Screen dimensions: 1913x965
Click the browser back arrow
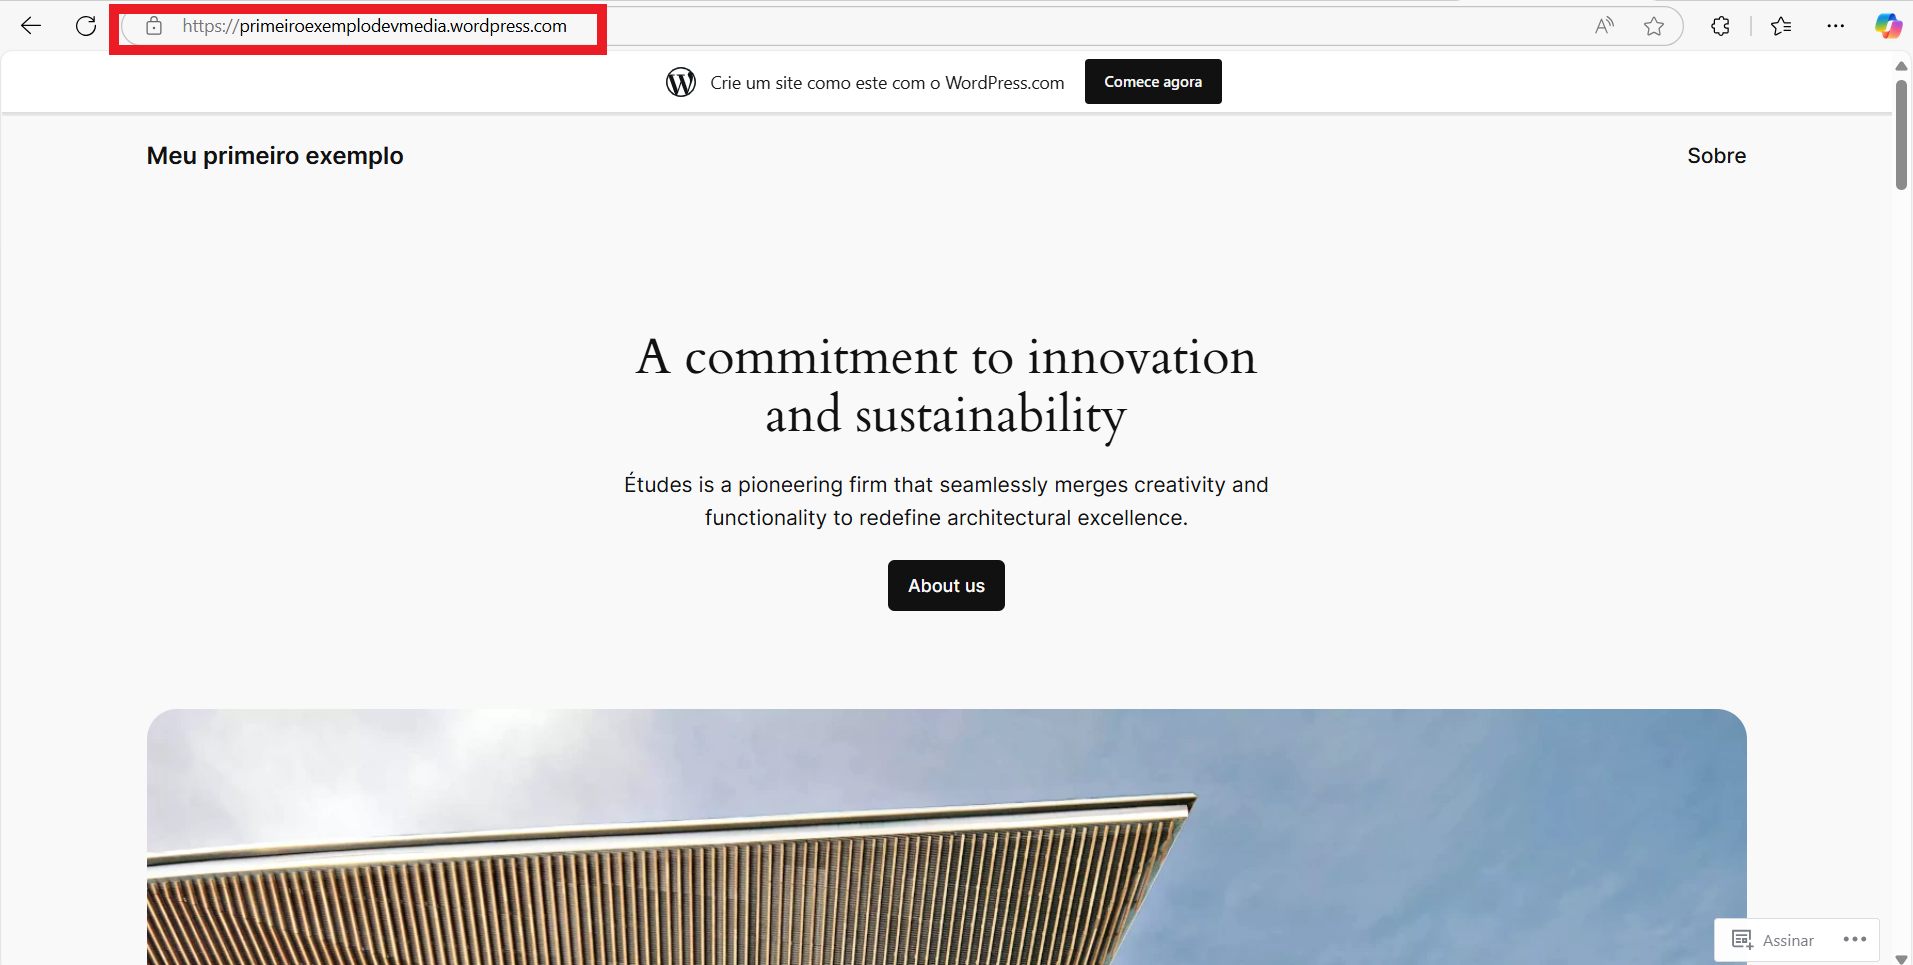[x=31, y=26]
